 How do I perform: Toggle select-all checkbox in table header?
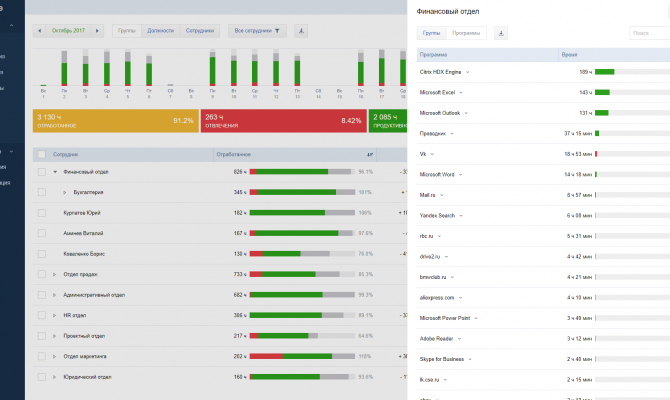[41, 155]
